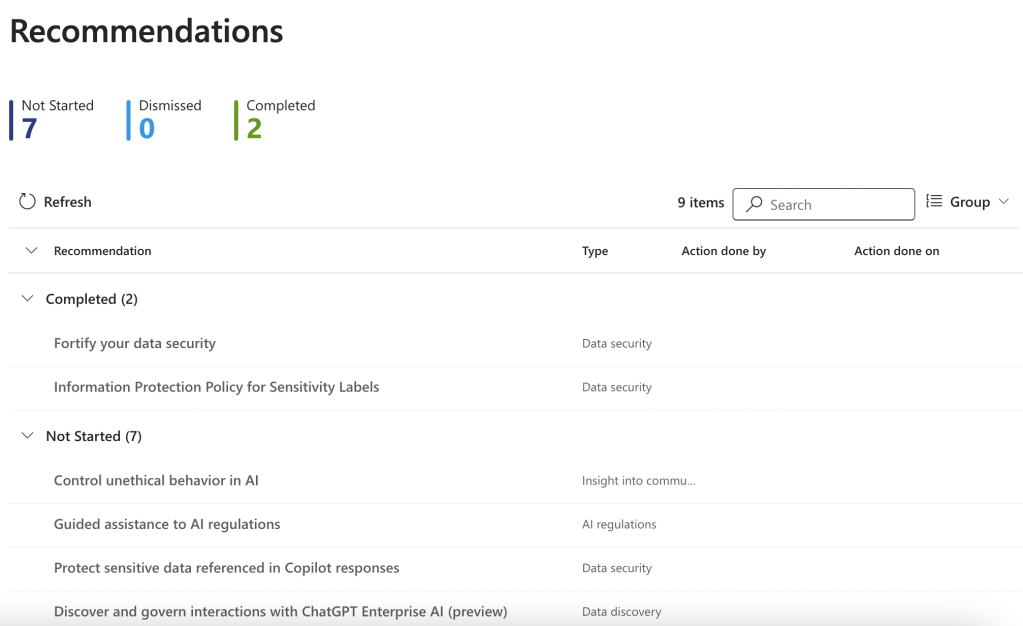
Task: Open the Group dropdown chevron
Action: [1004, 202]
